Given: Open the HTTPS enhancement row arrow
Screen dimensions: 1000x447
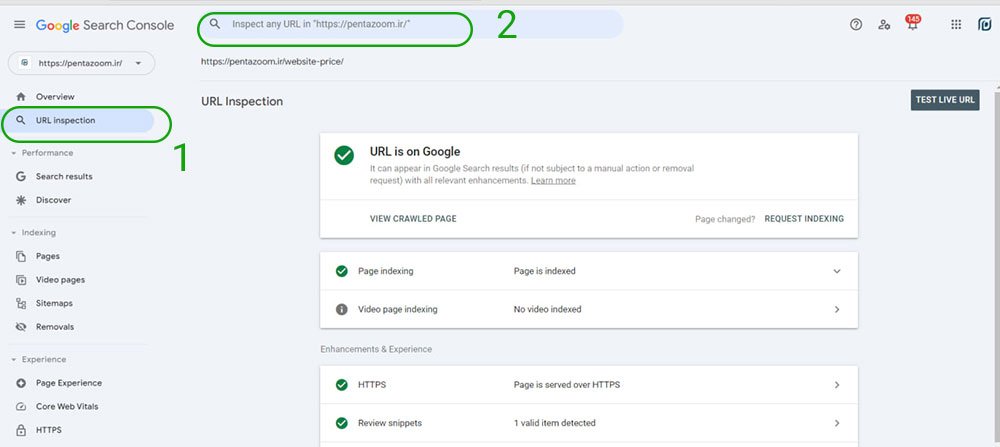Looking at the screenshot, I should [x=837, y=385].
